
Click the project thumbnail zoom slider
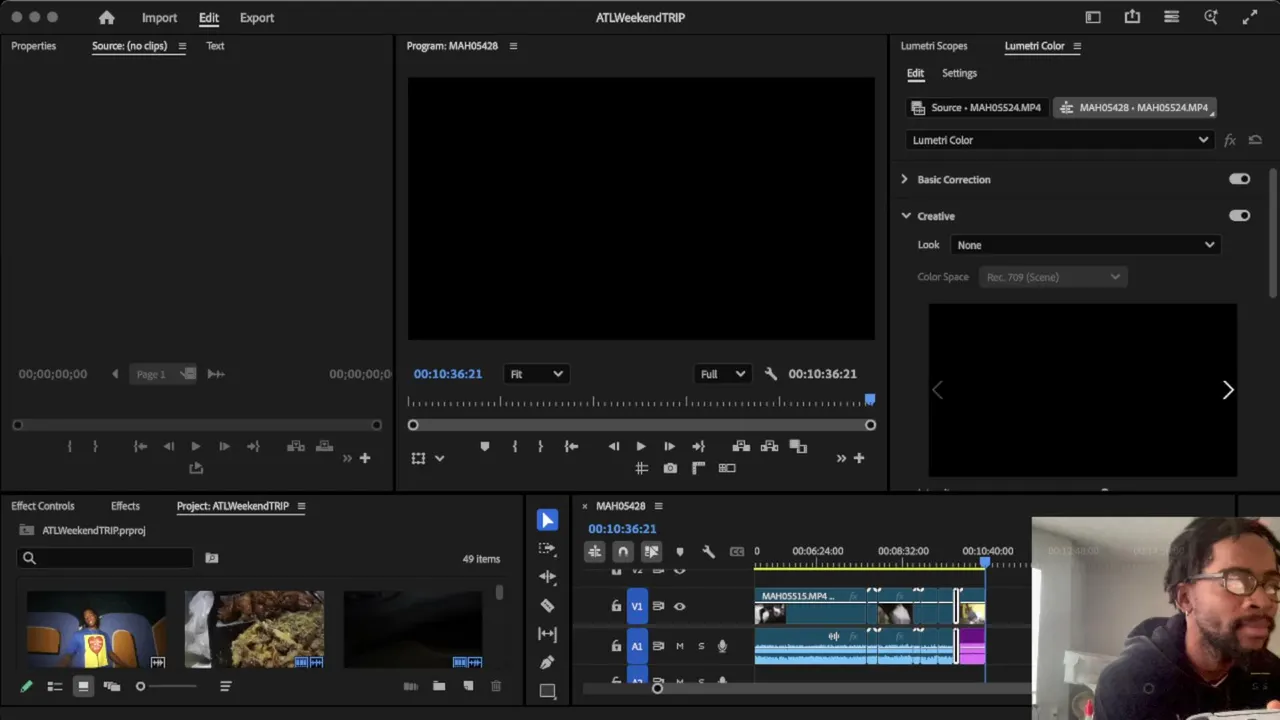pos(167,686)
